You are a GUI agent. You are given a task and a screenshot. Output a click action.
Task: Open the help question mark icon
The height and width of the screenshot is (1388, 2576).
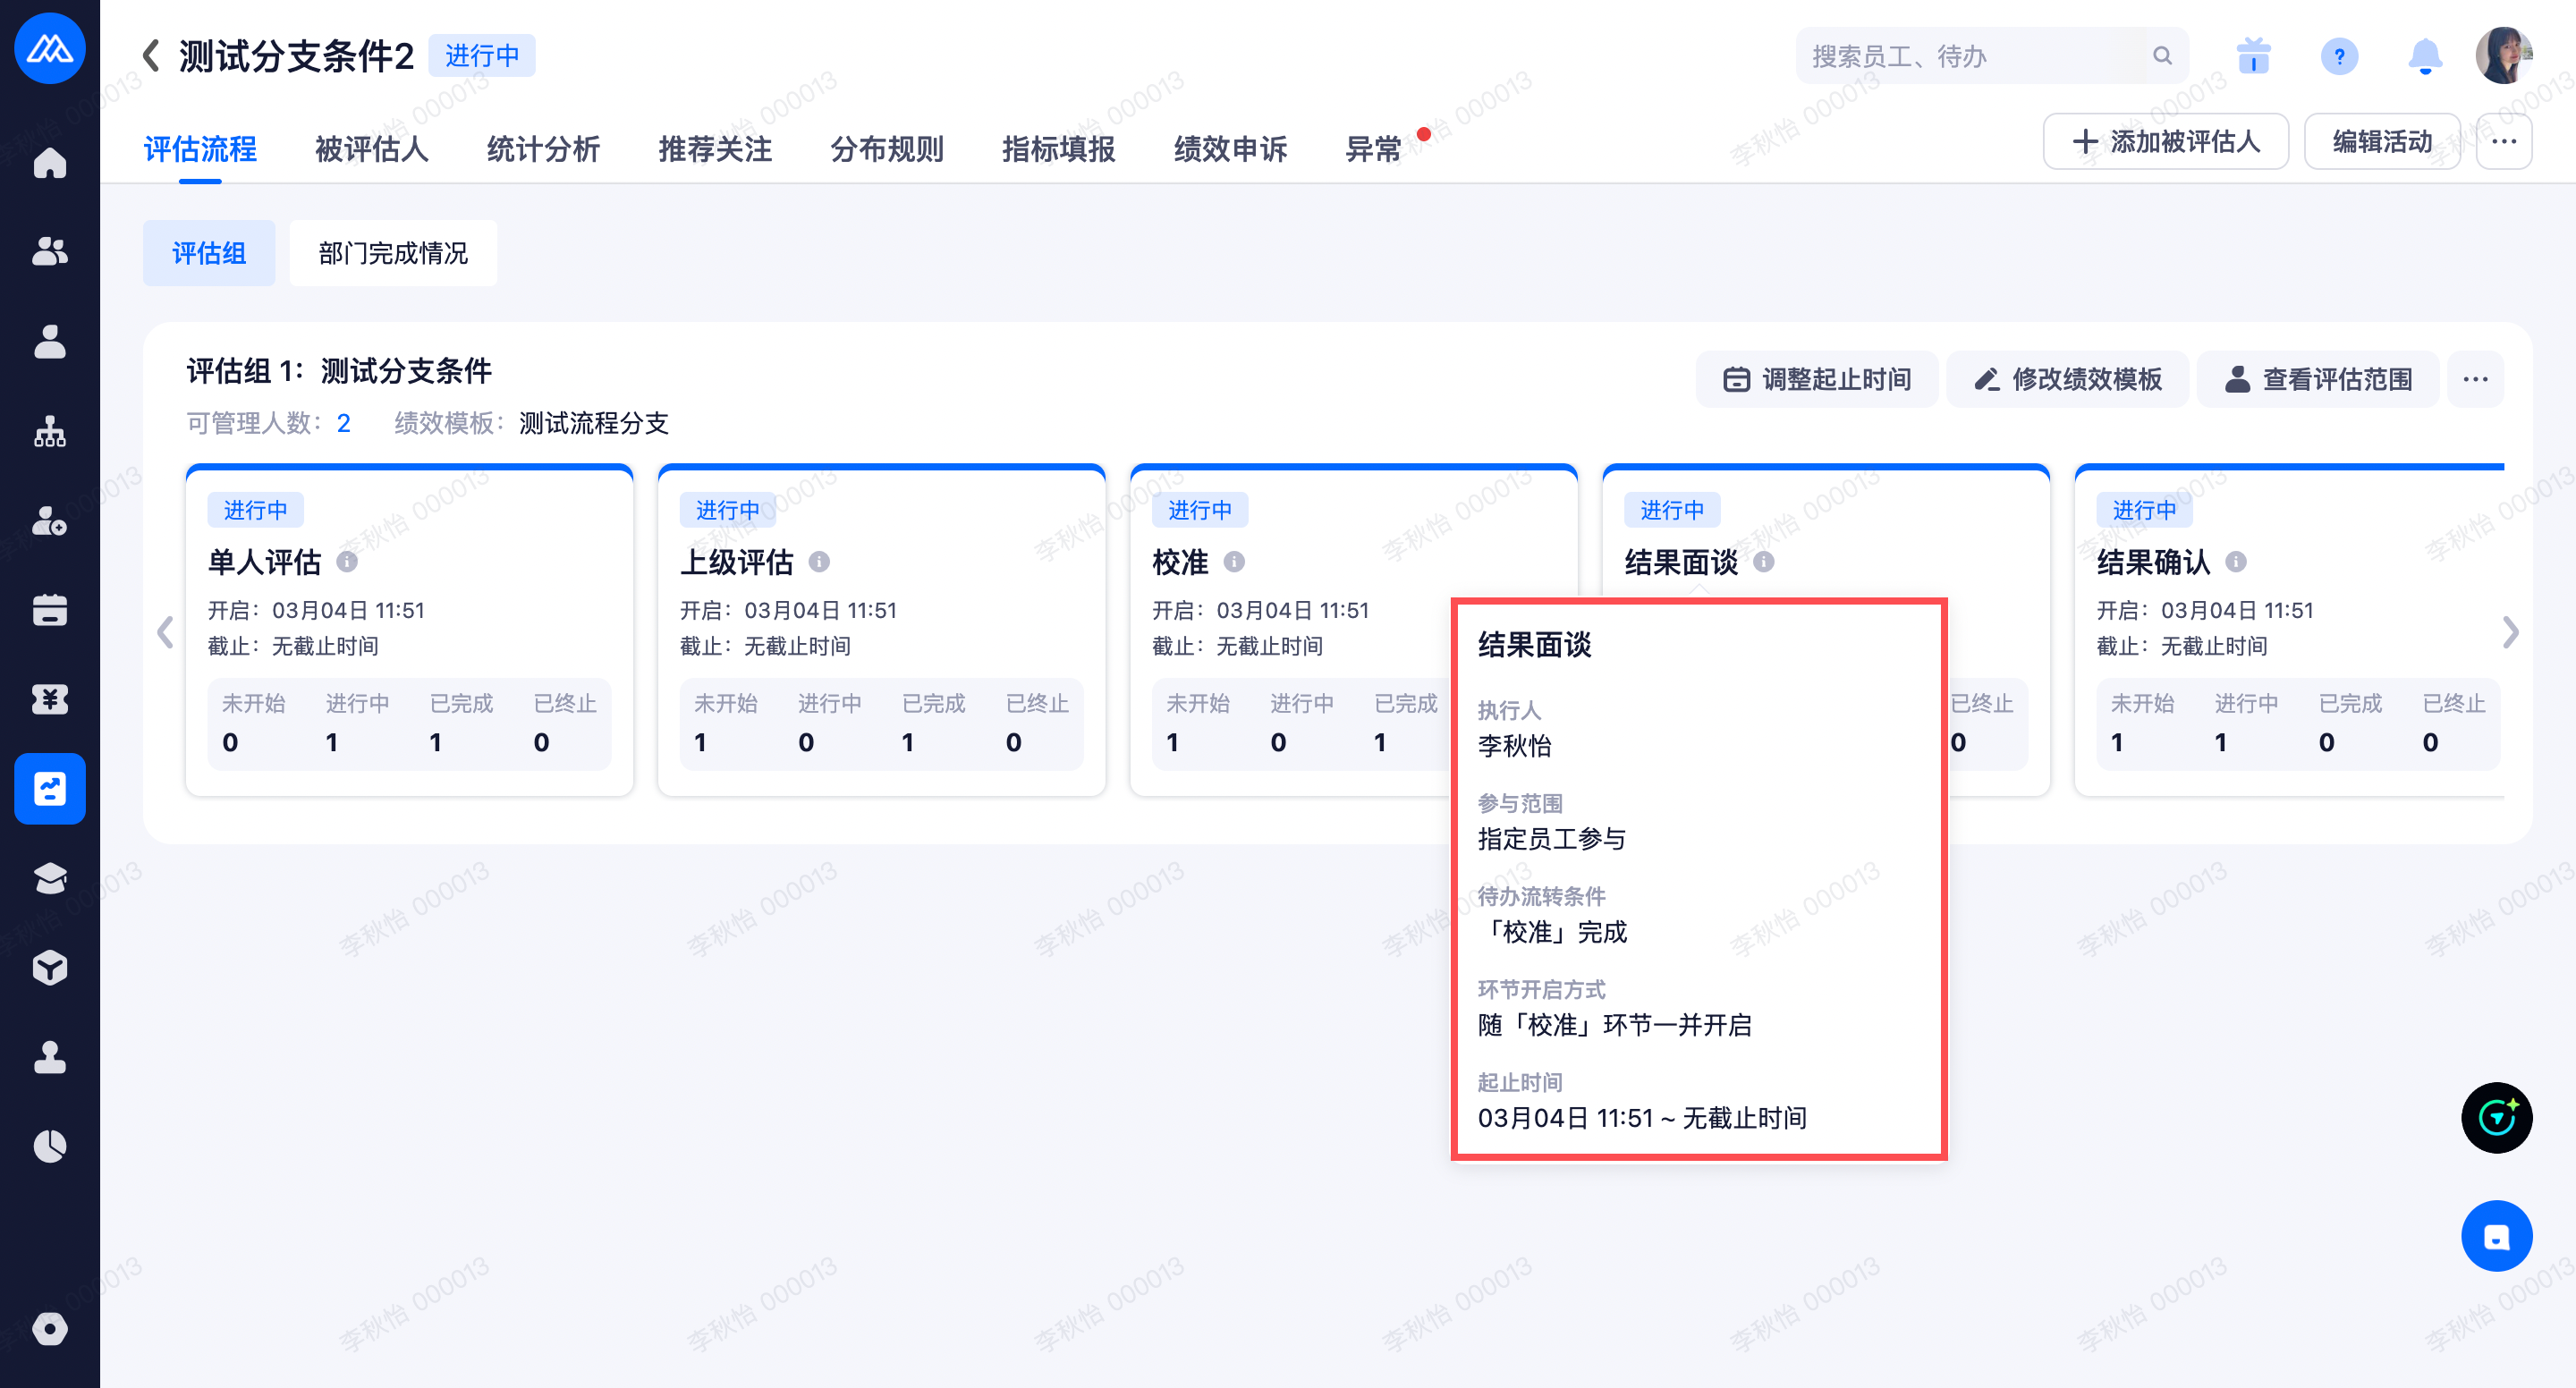(x=2339, y=56)
